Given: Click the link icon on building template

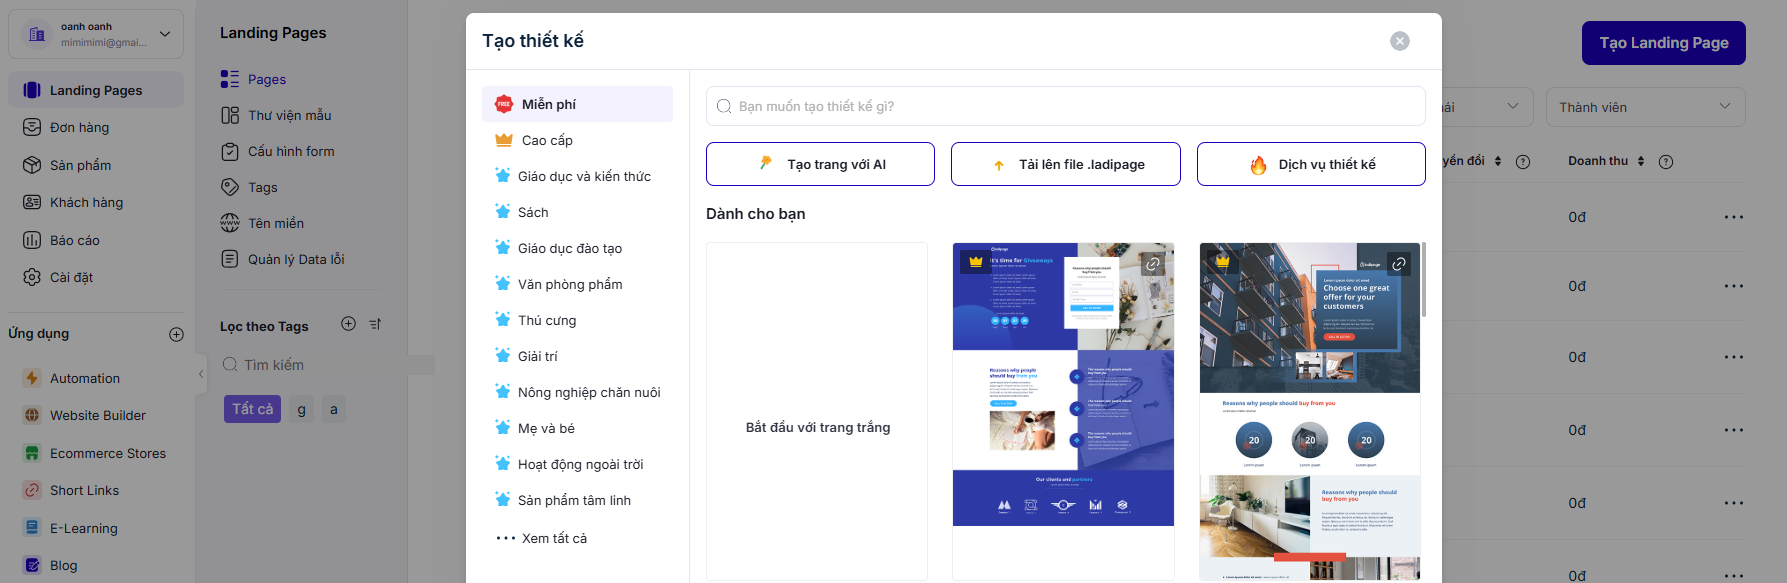Looking at the screenshot, I should click(1399, 264).
